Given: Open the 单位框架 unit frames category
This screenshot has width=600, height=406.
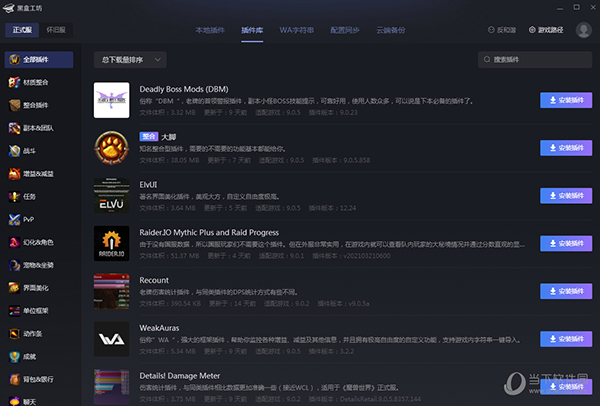Looking at the screenshot, I should point(29,311).
